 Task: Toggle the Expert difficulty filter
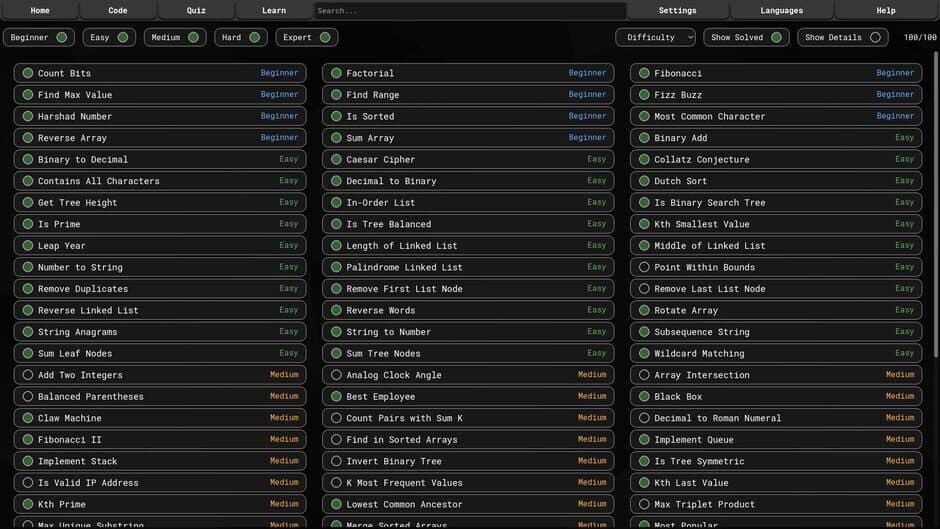click(307, 37)
